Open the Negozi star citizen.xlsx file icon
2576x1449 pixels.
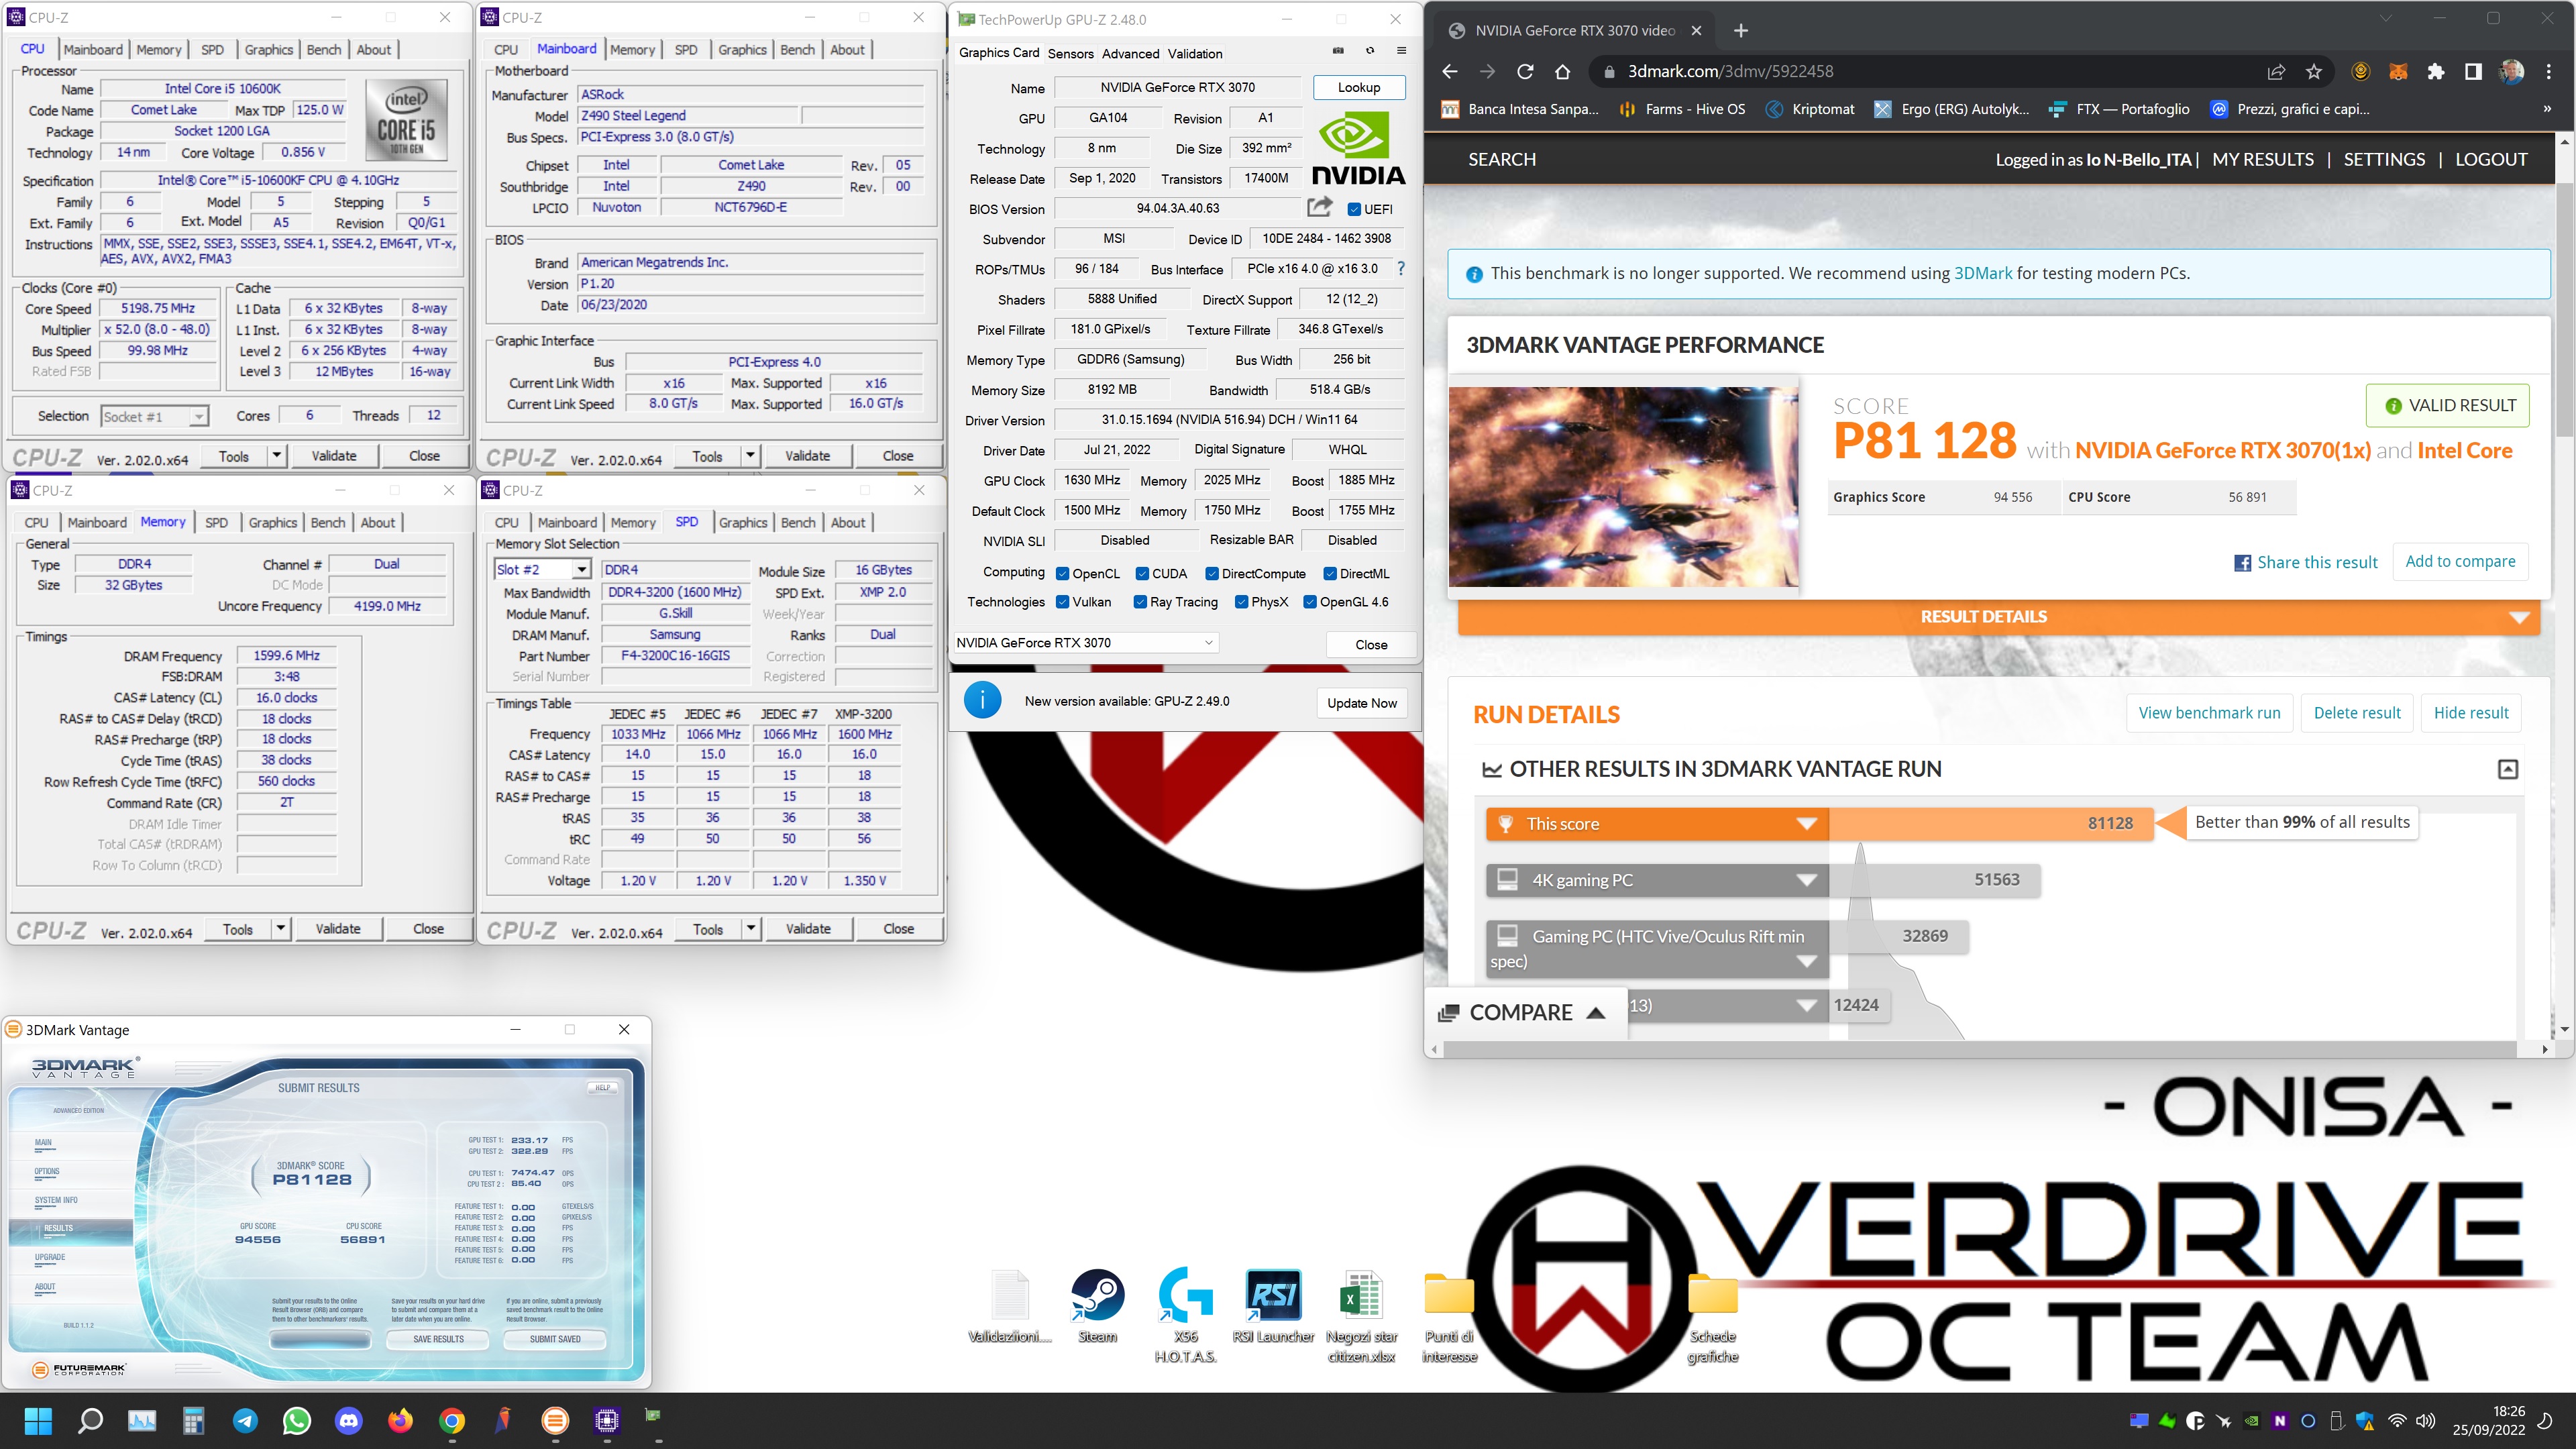[x=1361, y=1315]
